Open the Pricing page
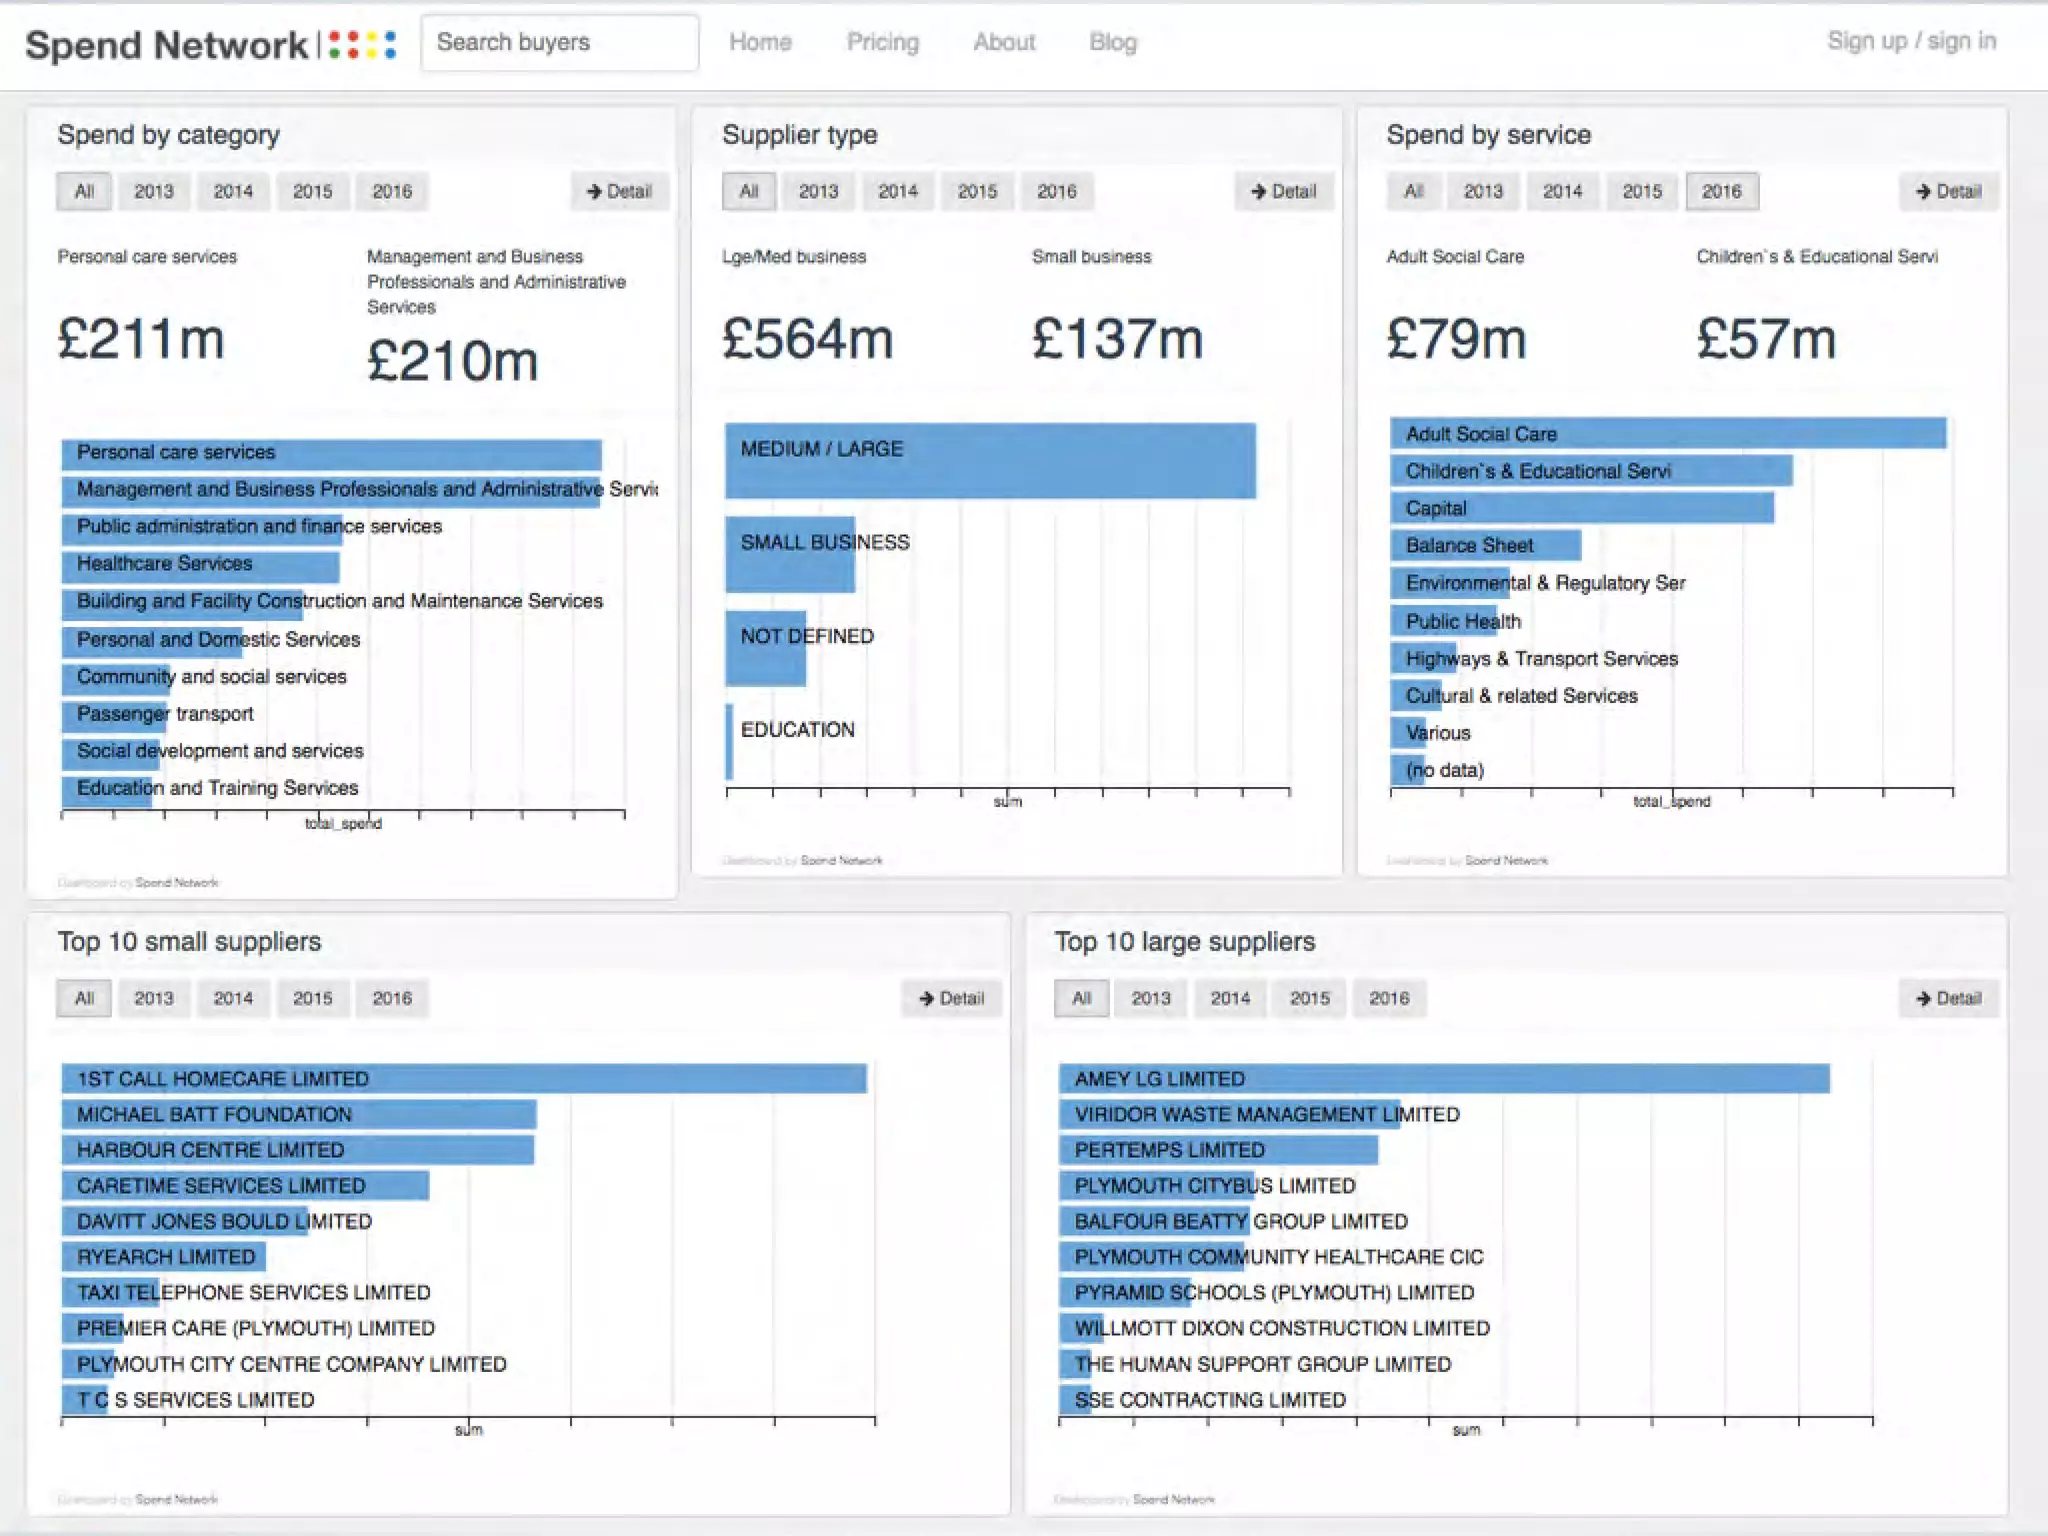The height and width of the screenshot is (1536, 2048). point(882,42)
